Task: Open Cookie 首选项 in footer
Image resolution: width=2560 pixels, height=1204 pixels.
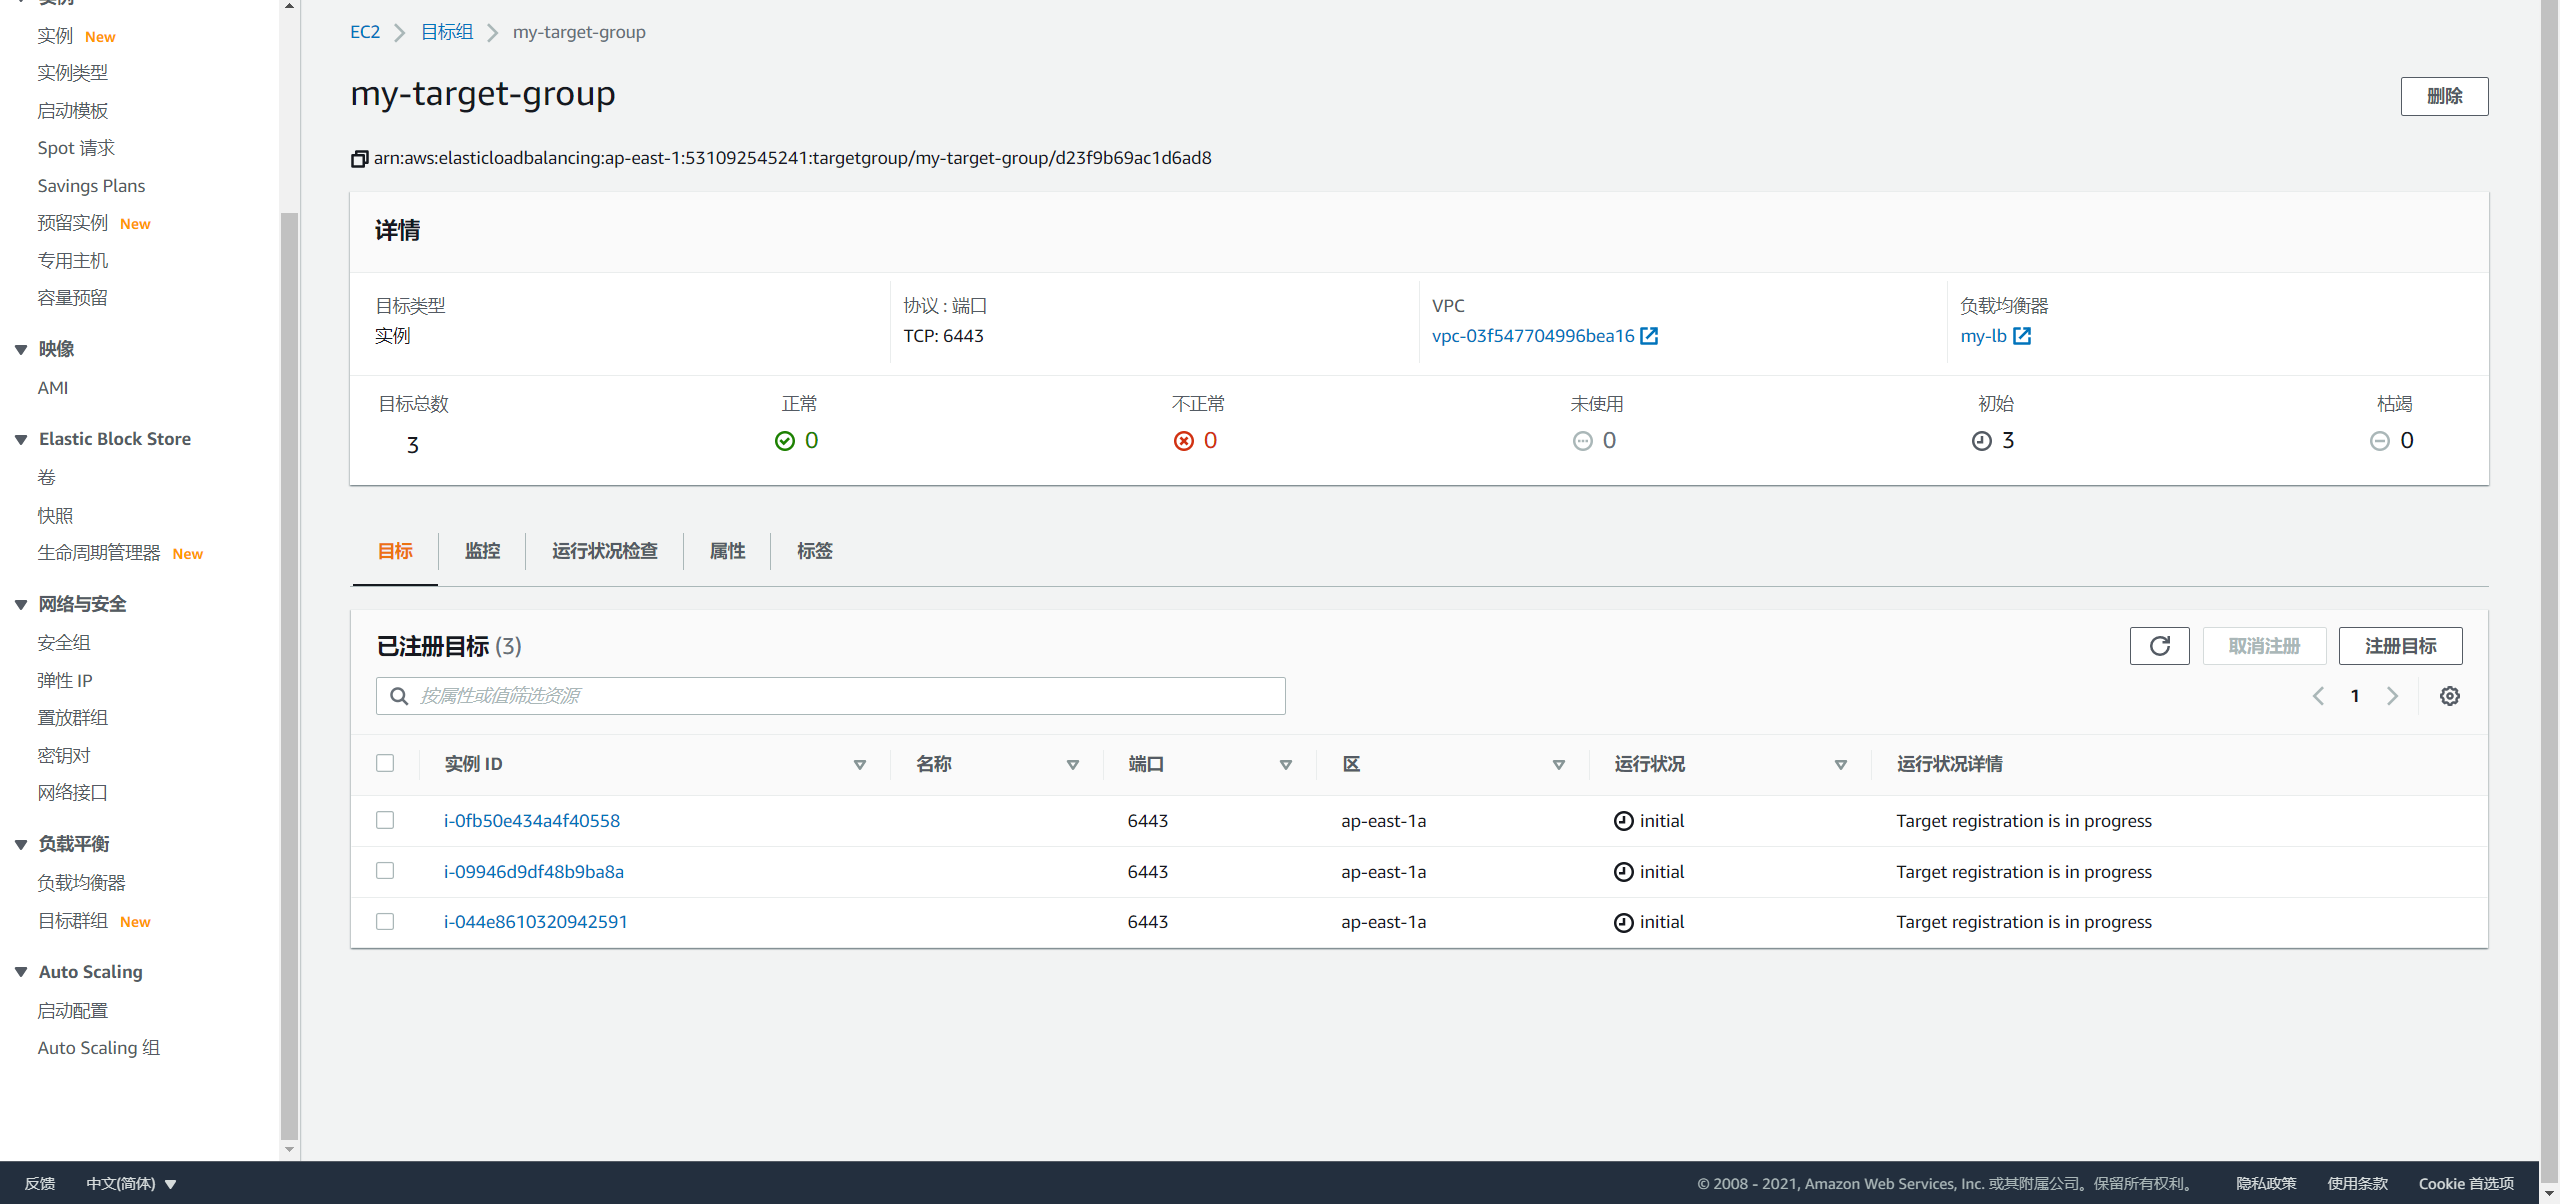Action: pos(2466,1184)
